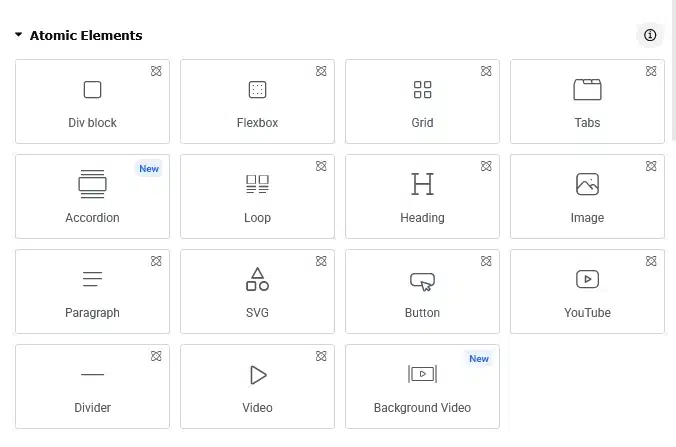Insert the Background Video element
Viewport: 676px width, 447px height.
[x=422, y=387]
